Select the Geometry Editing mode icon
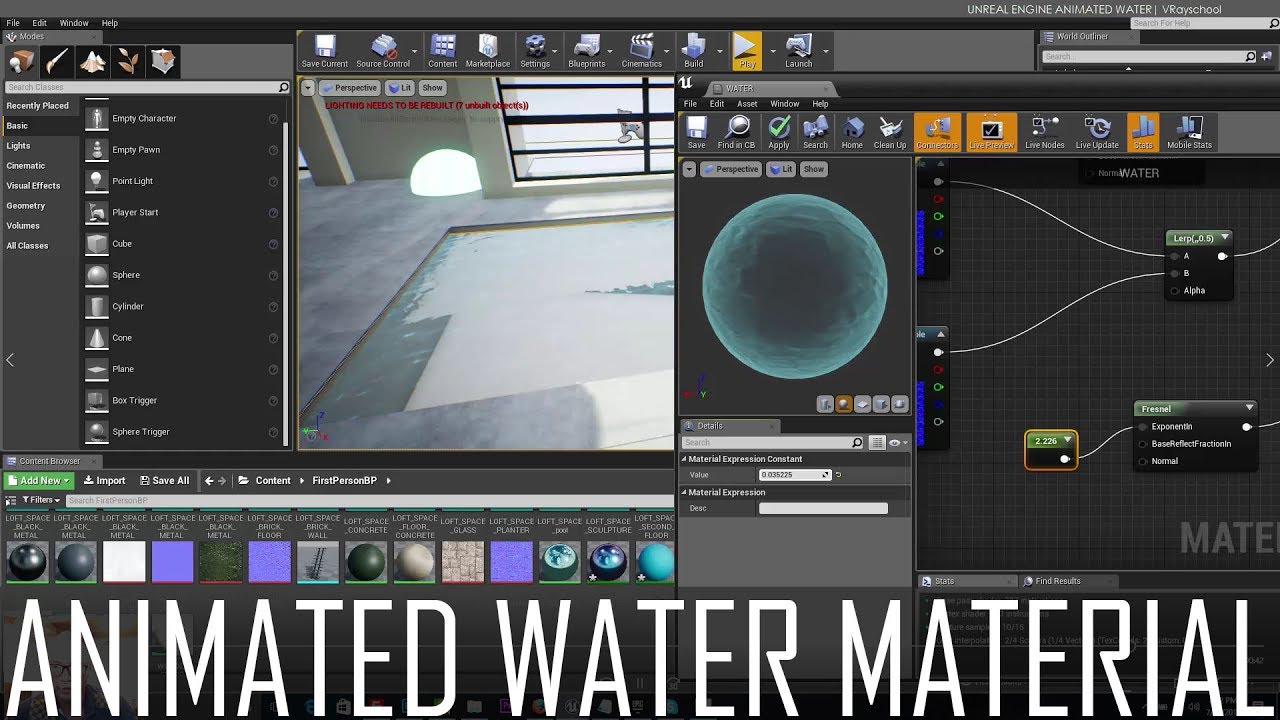 click(x=164, y=62)
